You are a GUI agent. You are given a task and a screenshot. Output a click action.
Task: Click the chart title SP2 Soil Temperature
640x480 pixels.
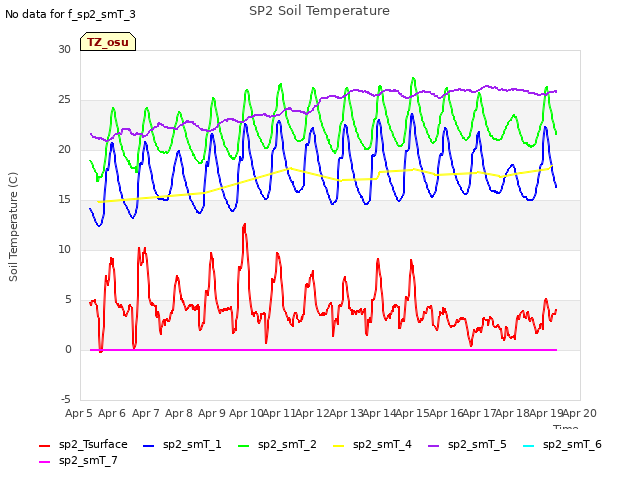pyautogui.click(x=319, y=11)
